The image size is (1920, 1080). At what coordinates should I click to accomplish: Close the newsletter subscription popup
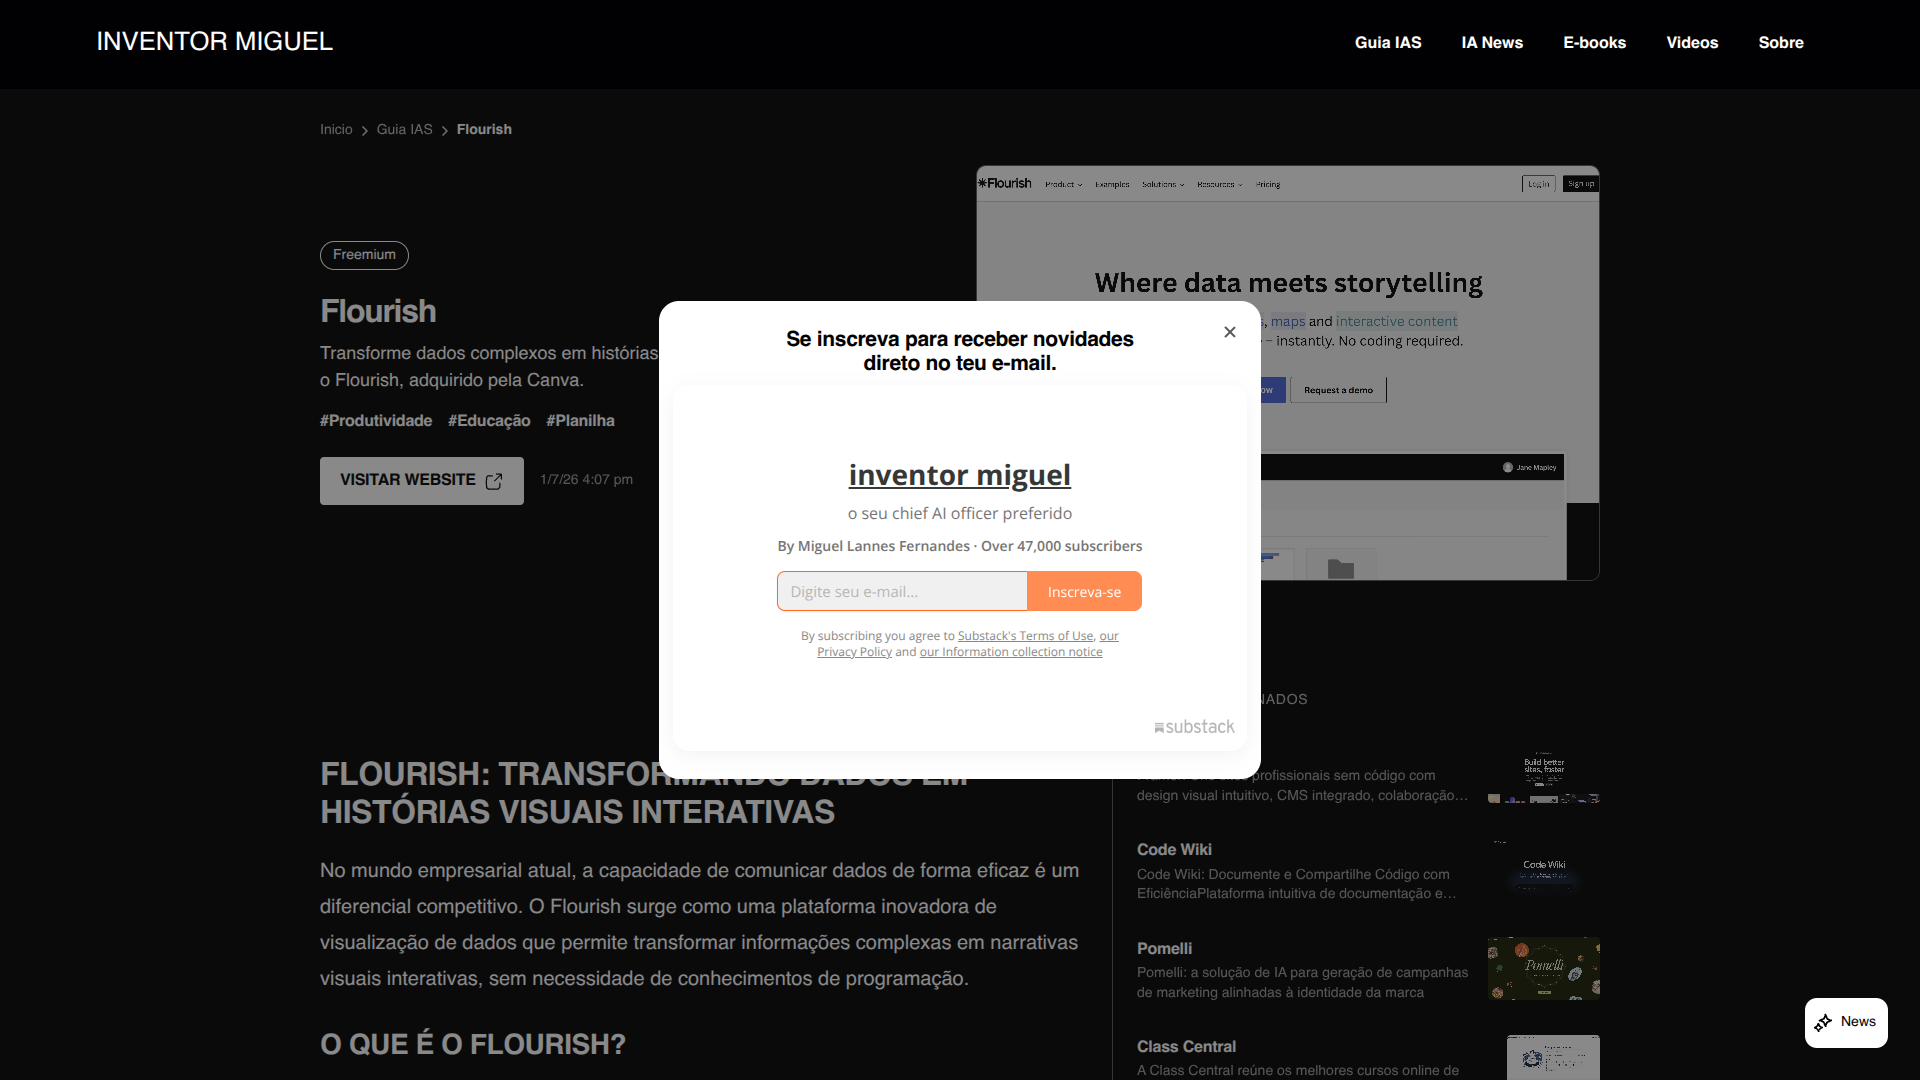tap(1230, 332)
